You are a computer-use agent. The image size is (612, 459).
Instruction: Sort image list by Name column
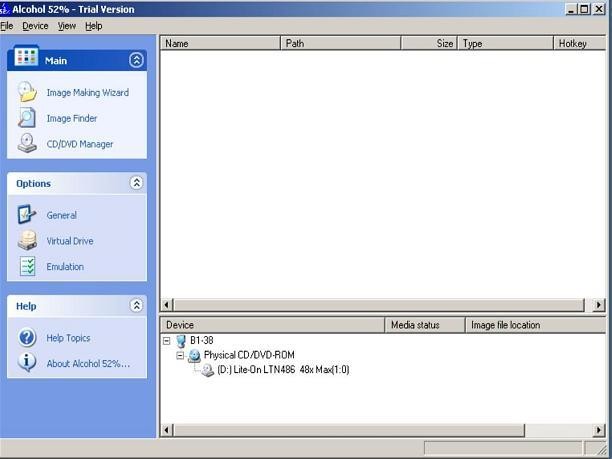(221, 43)
